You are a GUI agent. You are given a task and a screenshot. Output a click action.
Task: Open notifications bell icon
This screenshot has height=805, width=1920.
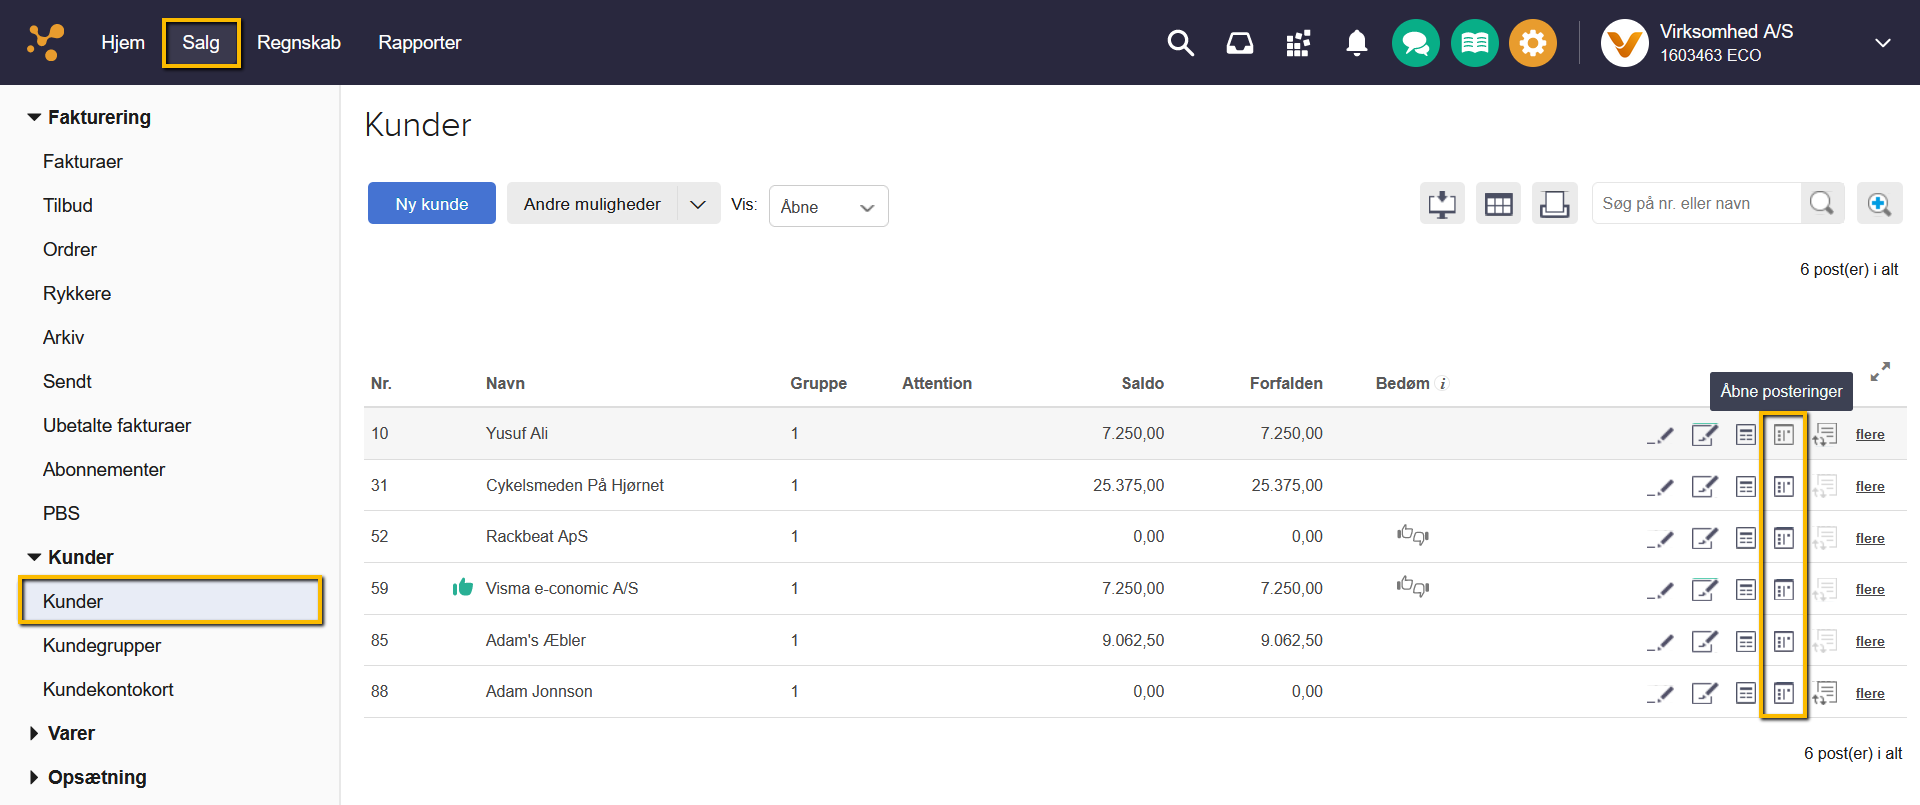1356,43
